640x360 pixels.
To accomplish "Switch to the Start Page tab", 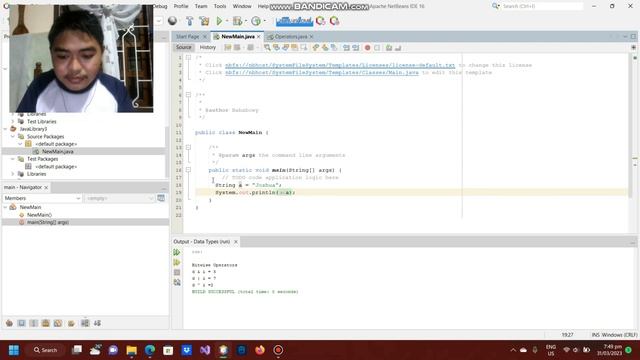I will tap(187, 37).
